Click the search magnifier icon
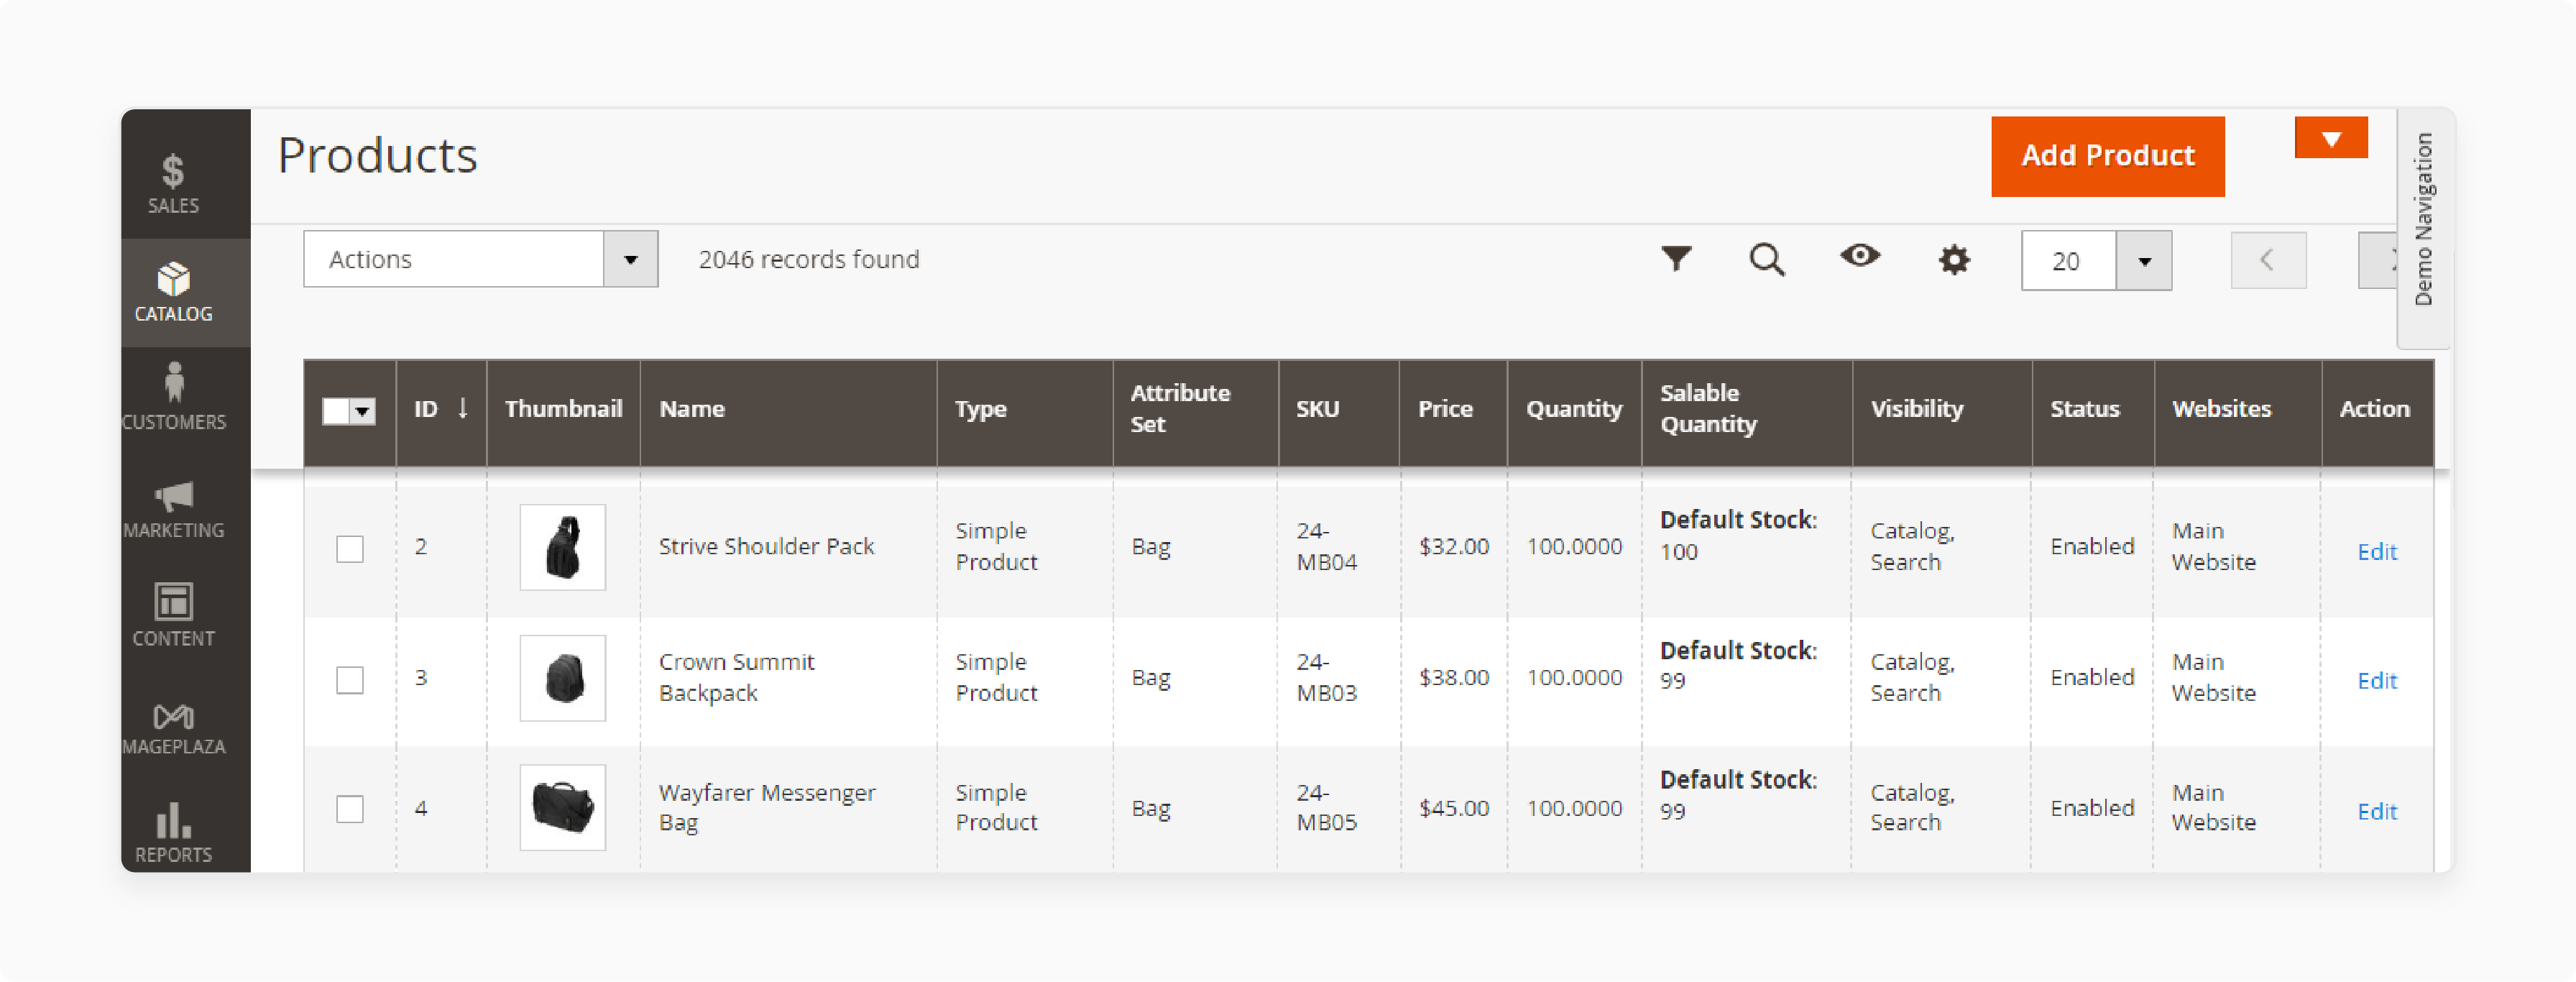 tap(1766, 259)
